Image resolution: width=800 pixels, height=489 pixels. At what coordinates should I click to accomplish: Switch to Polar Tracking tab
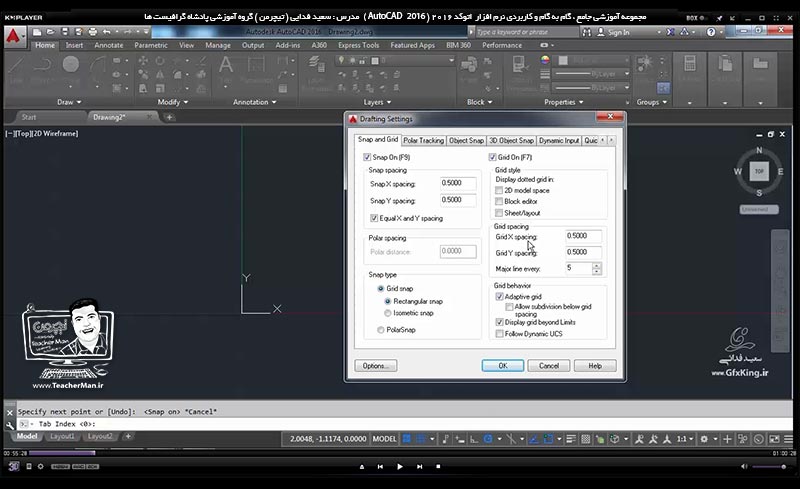[423, 140]
